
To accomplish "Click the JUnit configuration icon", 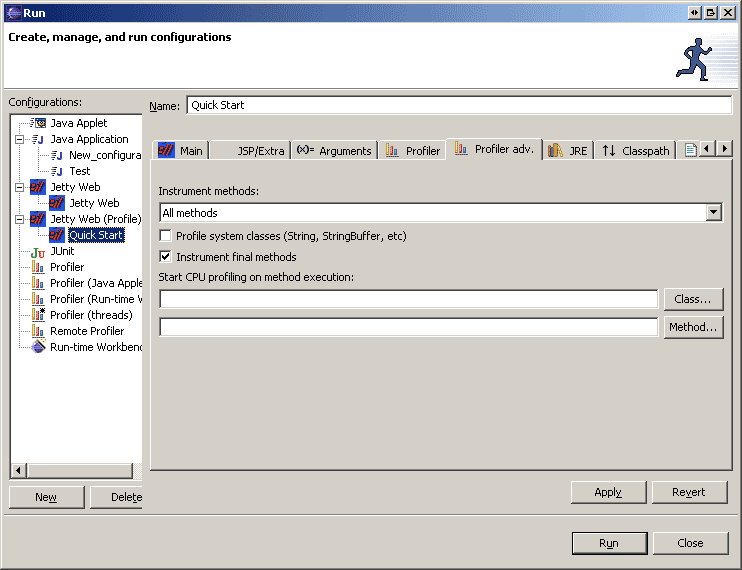I will click(38, 251).
